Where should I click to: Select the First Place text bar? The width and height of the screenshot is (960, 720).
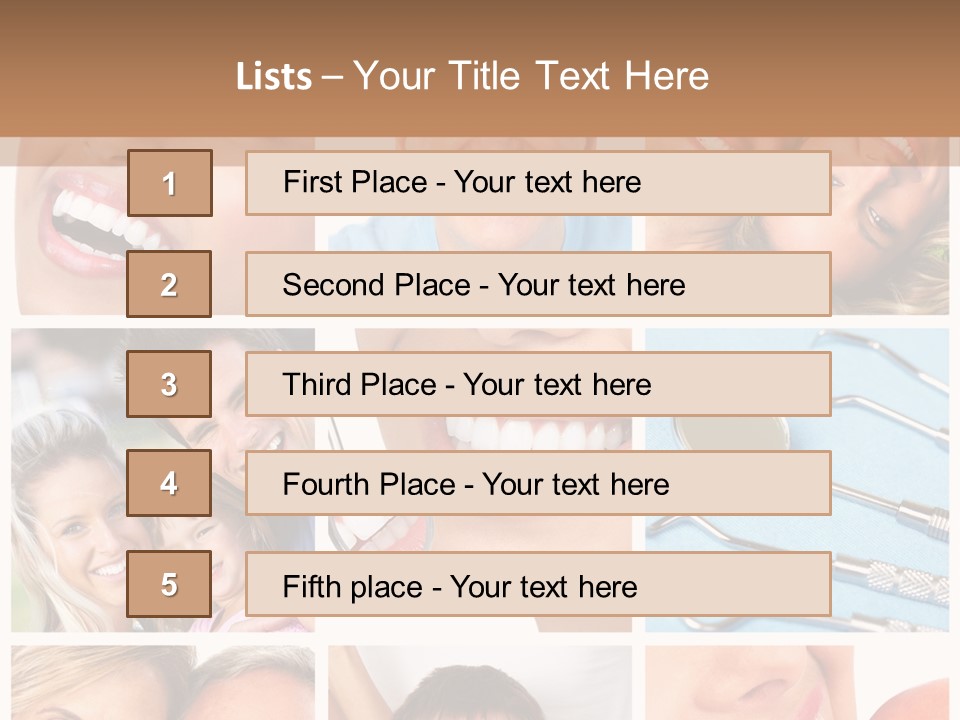coord(538,183)
